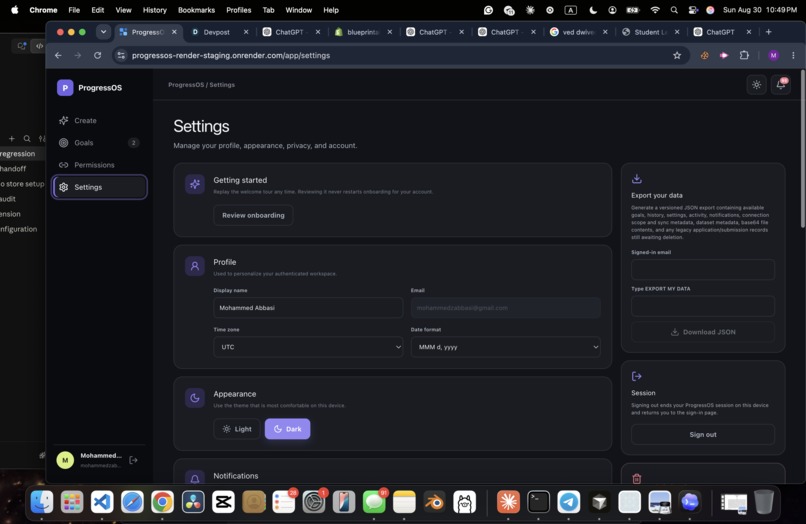This screenshot has height=524, width=806.
Task: Close the Devpost tab
Action: tap(246, 32)
